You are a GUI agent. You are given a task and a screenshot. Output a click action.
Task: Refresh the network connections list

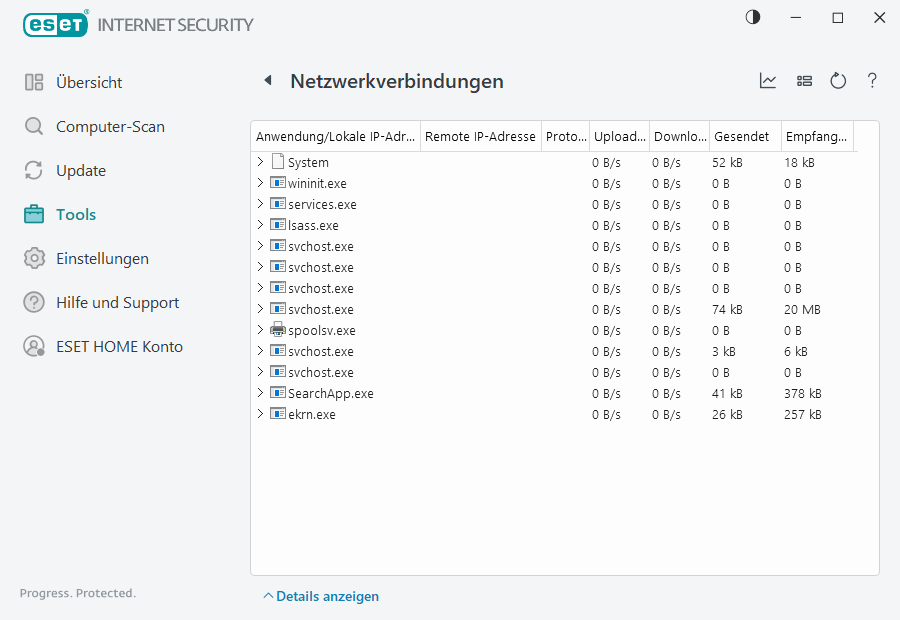[x=838, y=81]
